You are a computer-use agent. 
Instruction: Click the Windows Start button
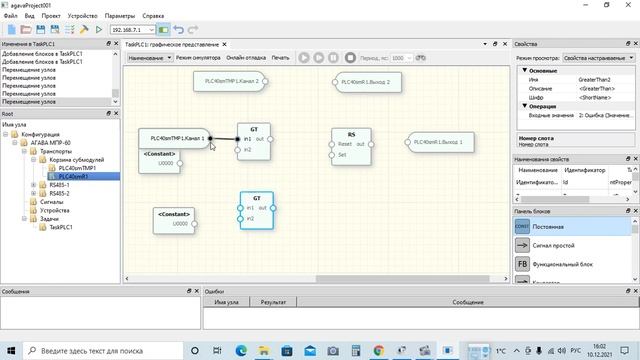11,351
